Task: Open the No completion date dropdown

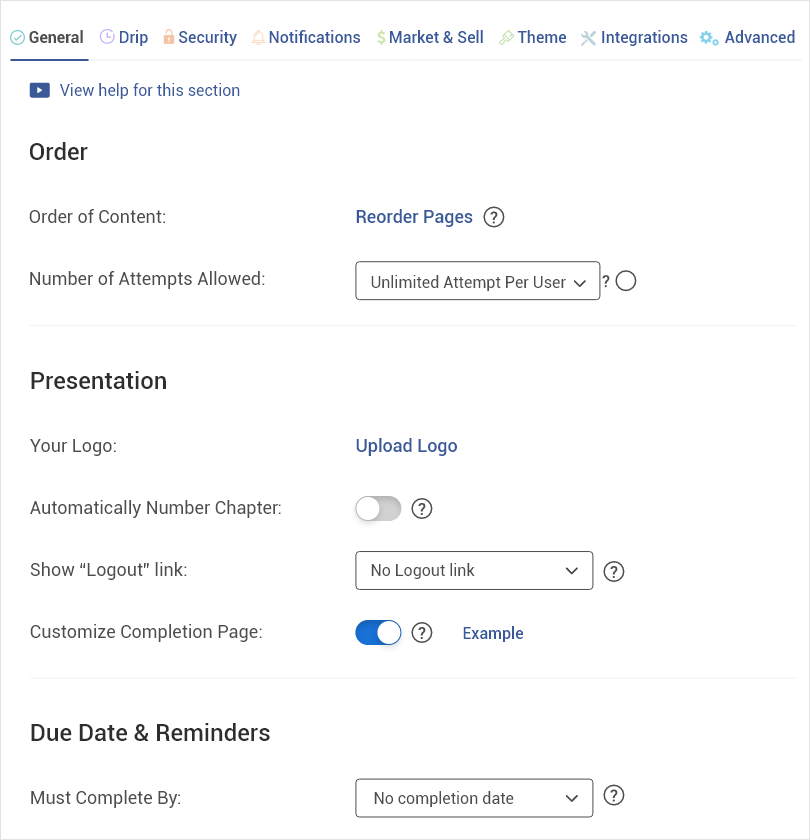Action: [474, 798]
